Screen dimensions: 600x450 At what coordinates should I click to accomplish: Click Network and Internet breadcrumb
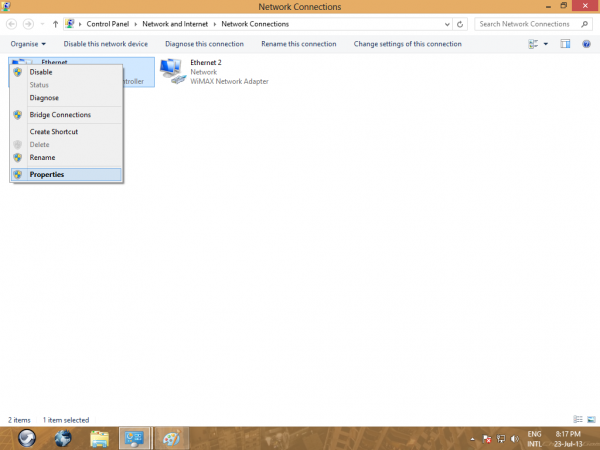[x=175, y=24]
